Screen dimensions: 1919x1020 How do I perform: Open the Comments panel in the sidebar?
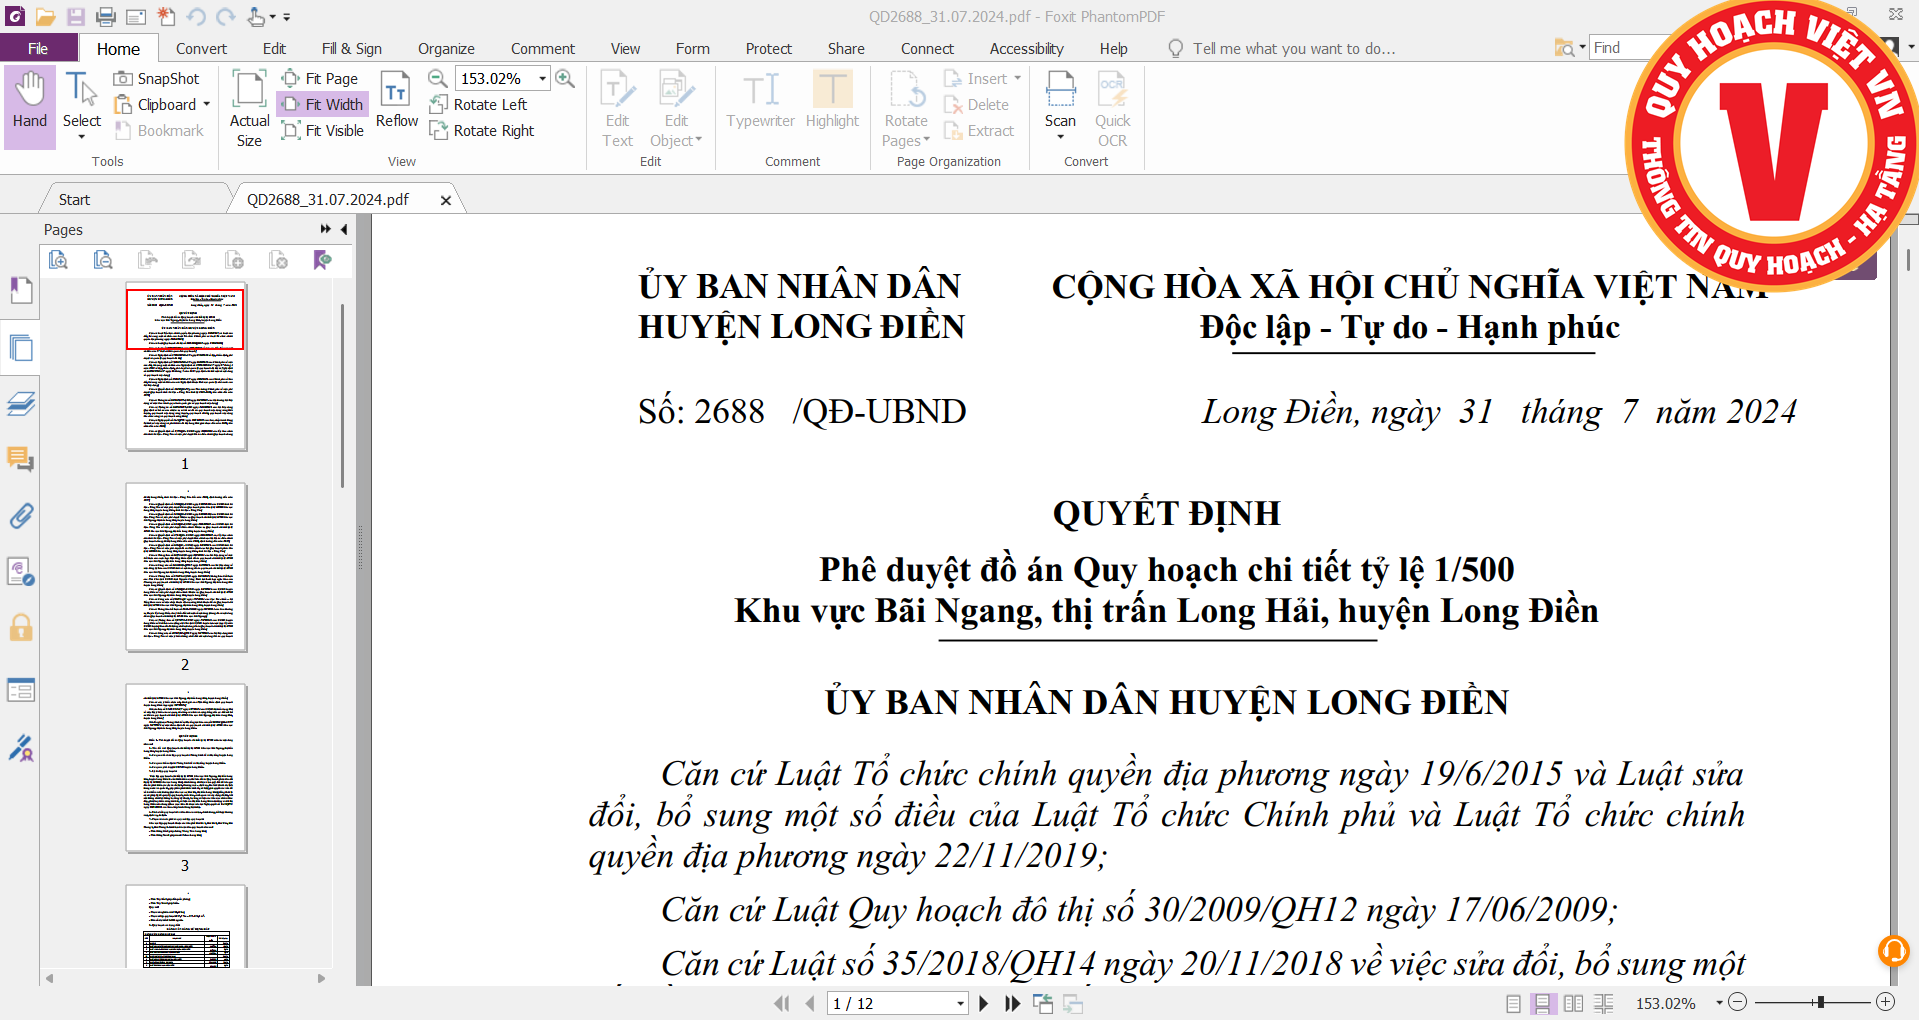[x=21, y=459]
